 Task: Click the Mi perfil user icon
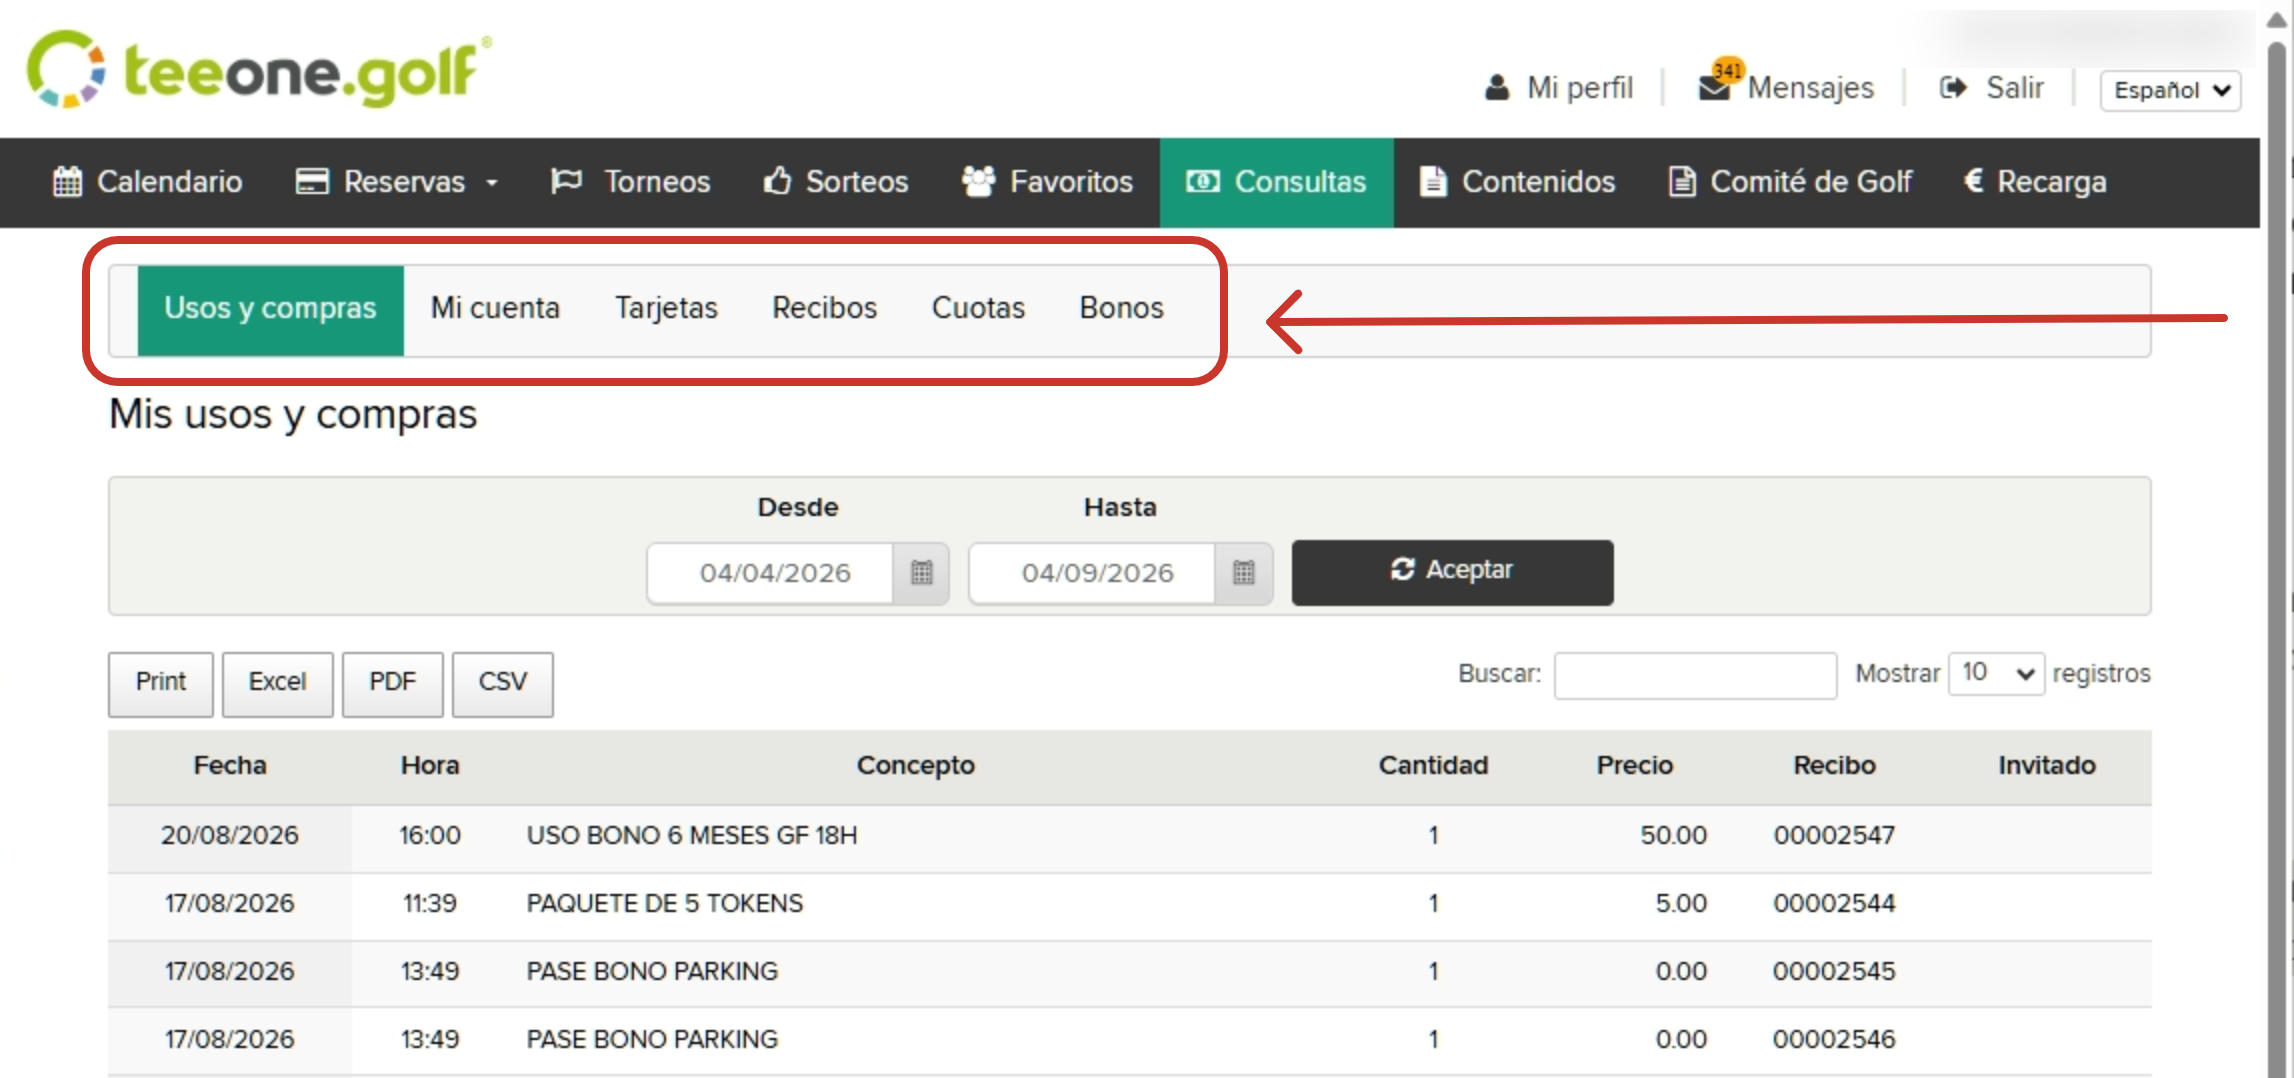(x=1497, y=88)
